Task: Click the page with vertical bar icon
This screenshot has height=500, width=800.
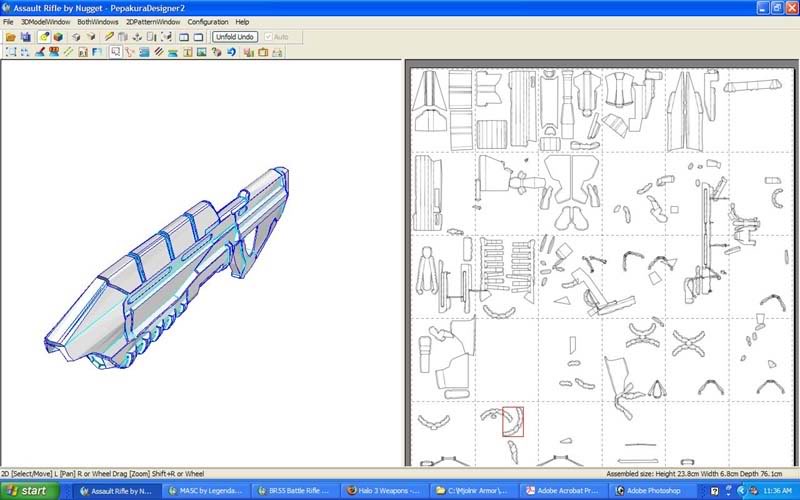Action: 152,37
